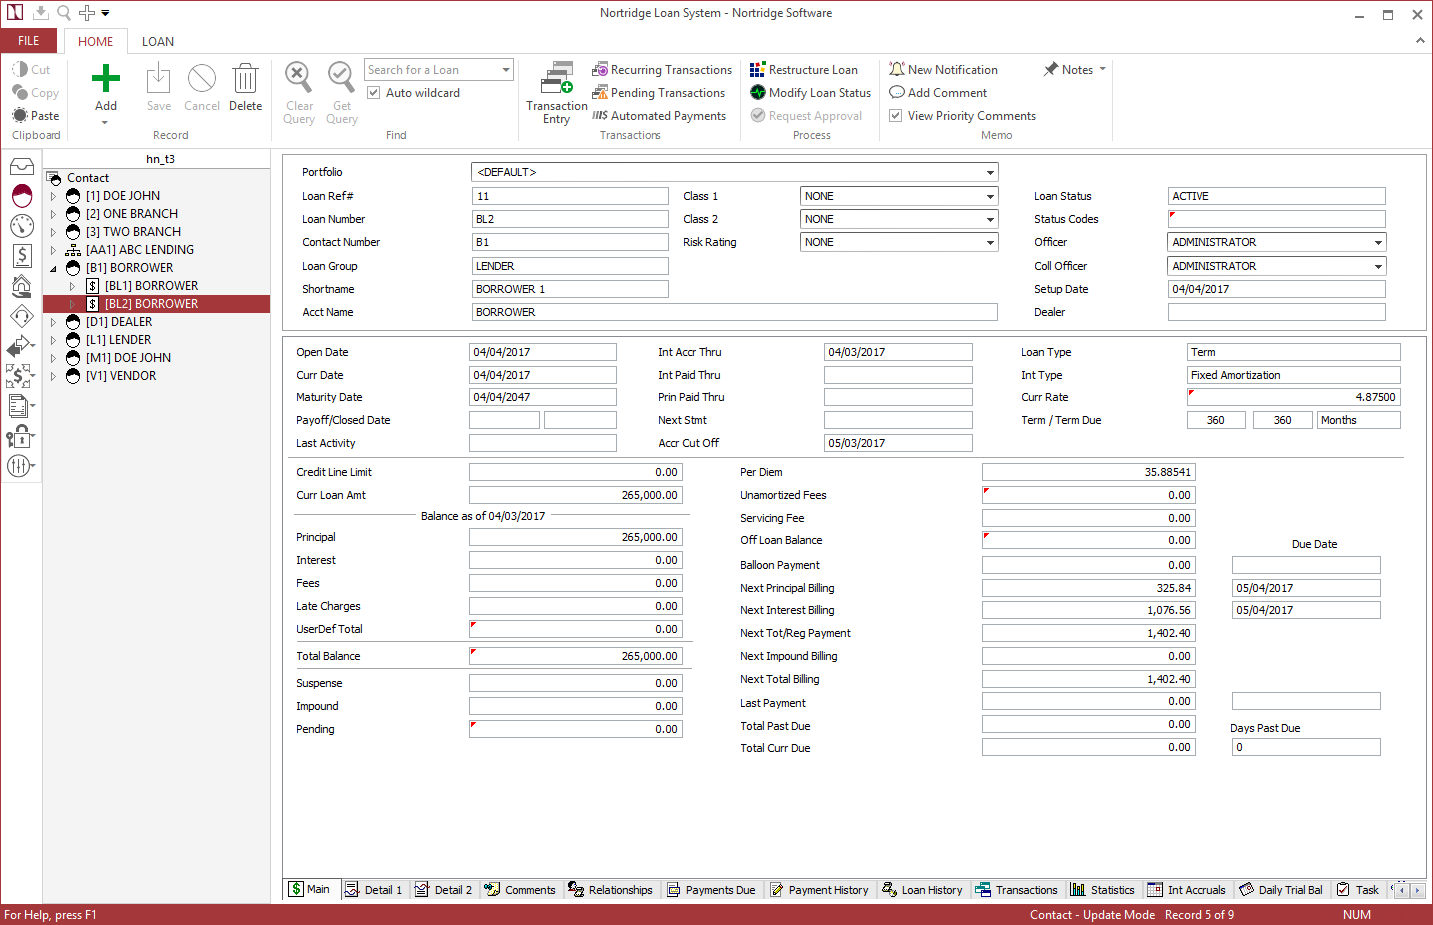Select the [L1] LENDER contact
Image resolution: width=1433 pixels, height=925 pixels.
coord(118,340)
